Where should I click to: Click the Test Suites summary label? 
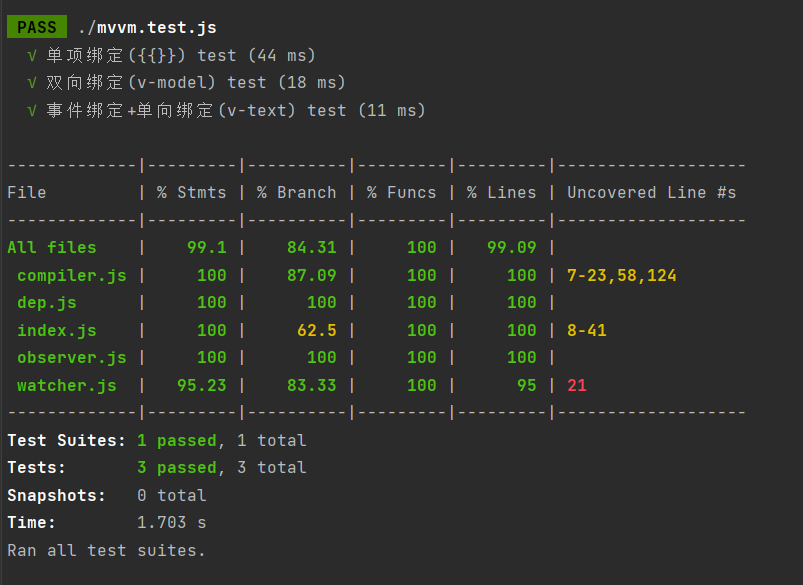point(67,440)
